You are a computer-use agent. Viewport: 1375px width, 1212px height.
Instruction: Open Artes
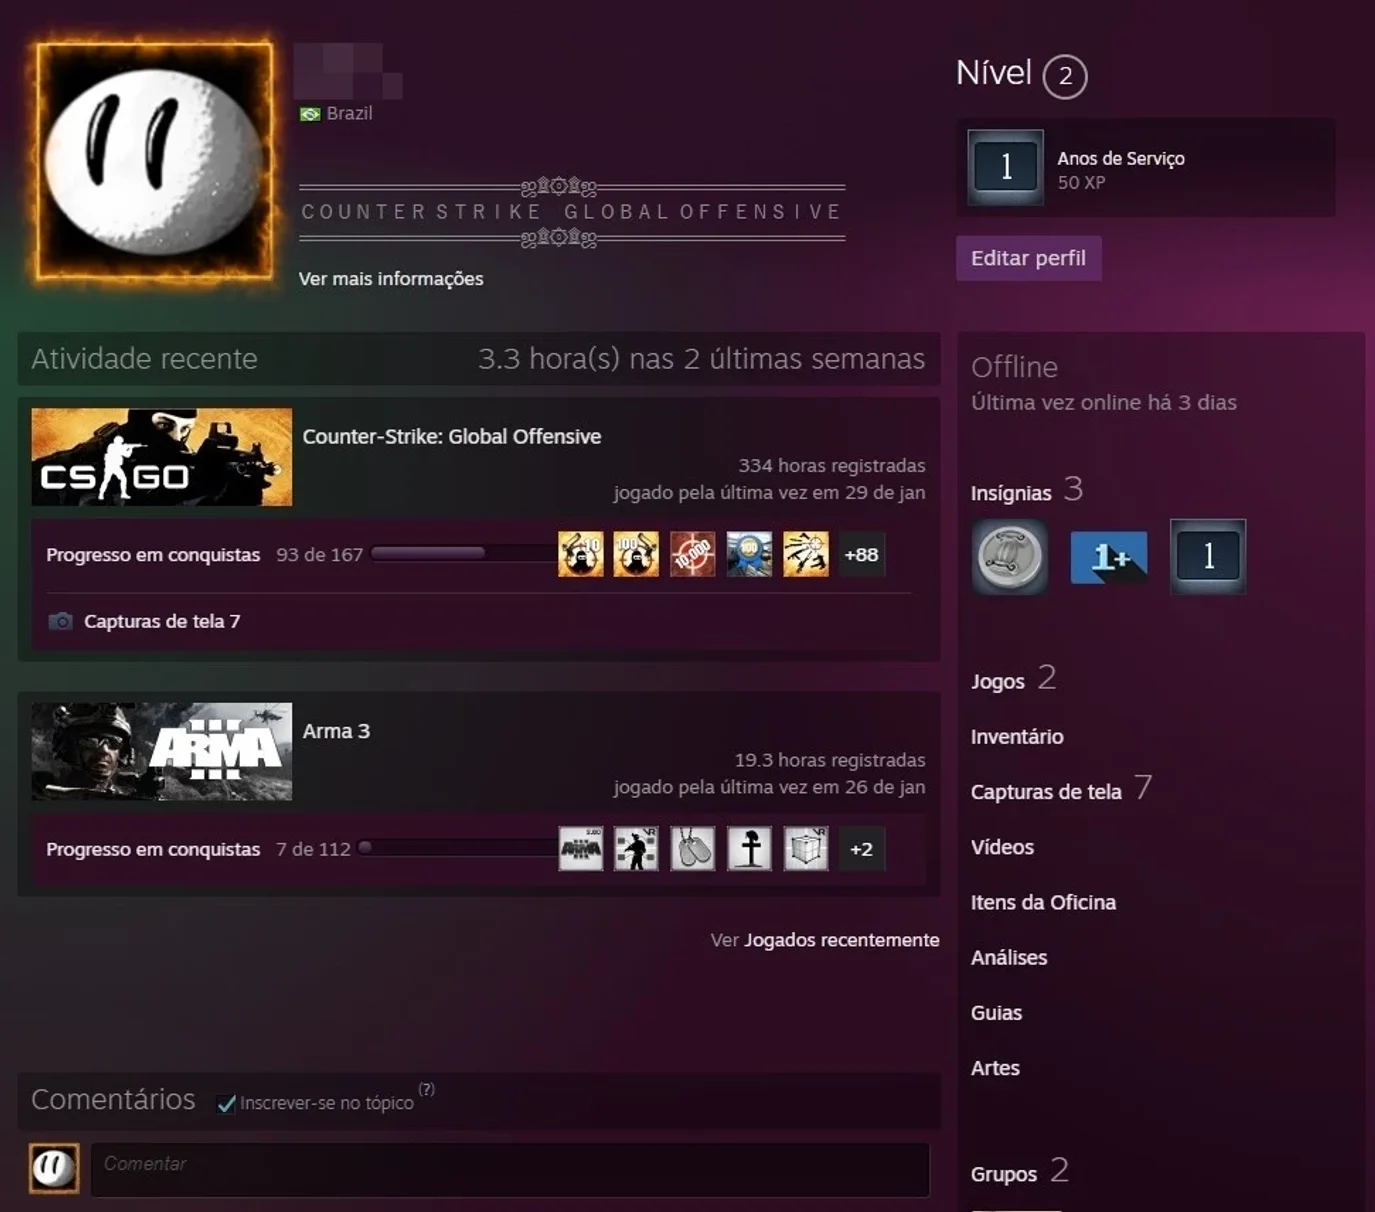pos(995,1068)
